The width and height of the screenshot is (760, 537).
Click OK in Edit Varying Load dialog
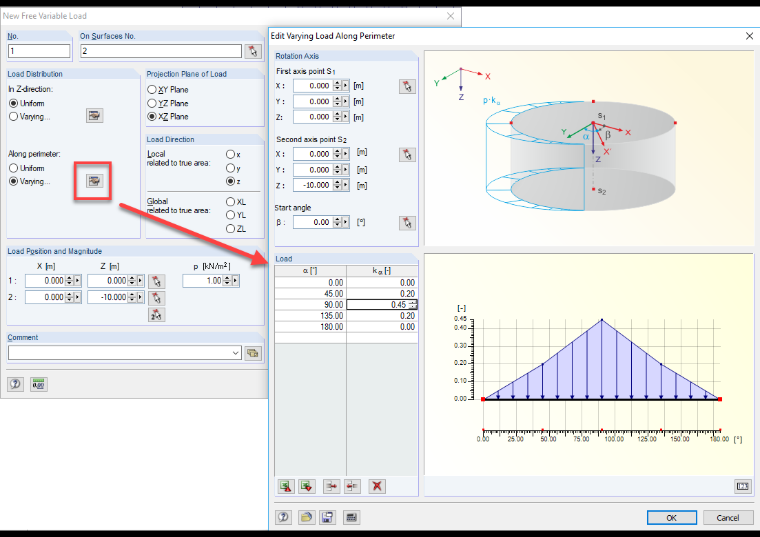click(672, 518)
